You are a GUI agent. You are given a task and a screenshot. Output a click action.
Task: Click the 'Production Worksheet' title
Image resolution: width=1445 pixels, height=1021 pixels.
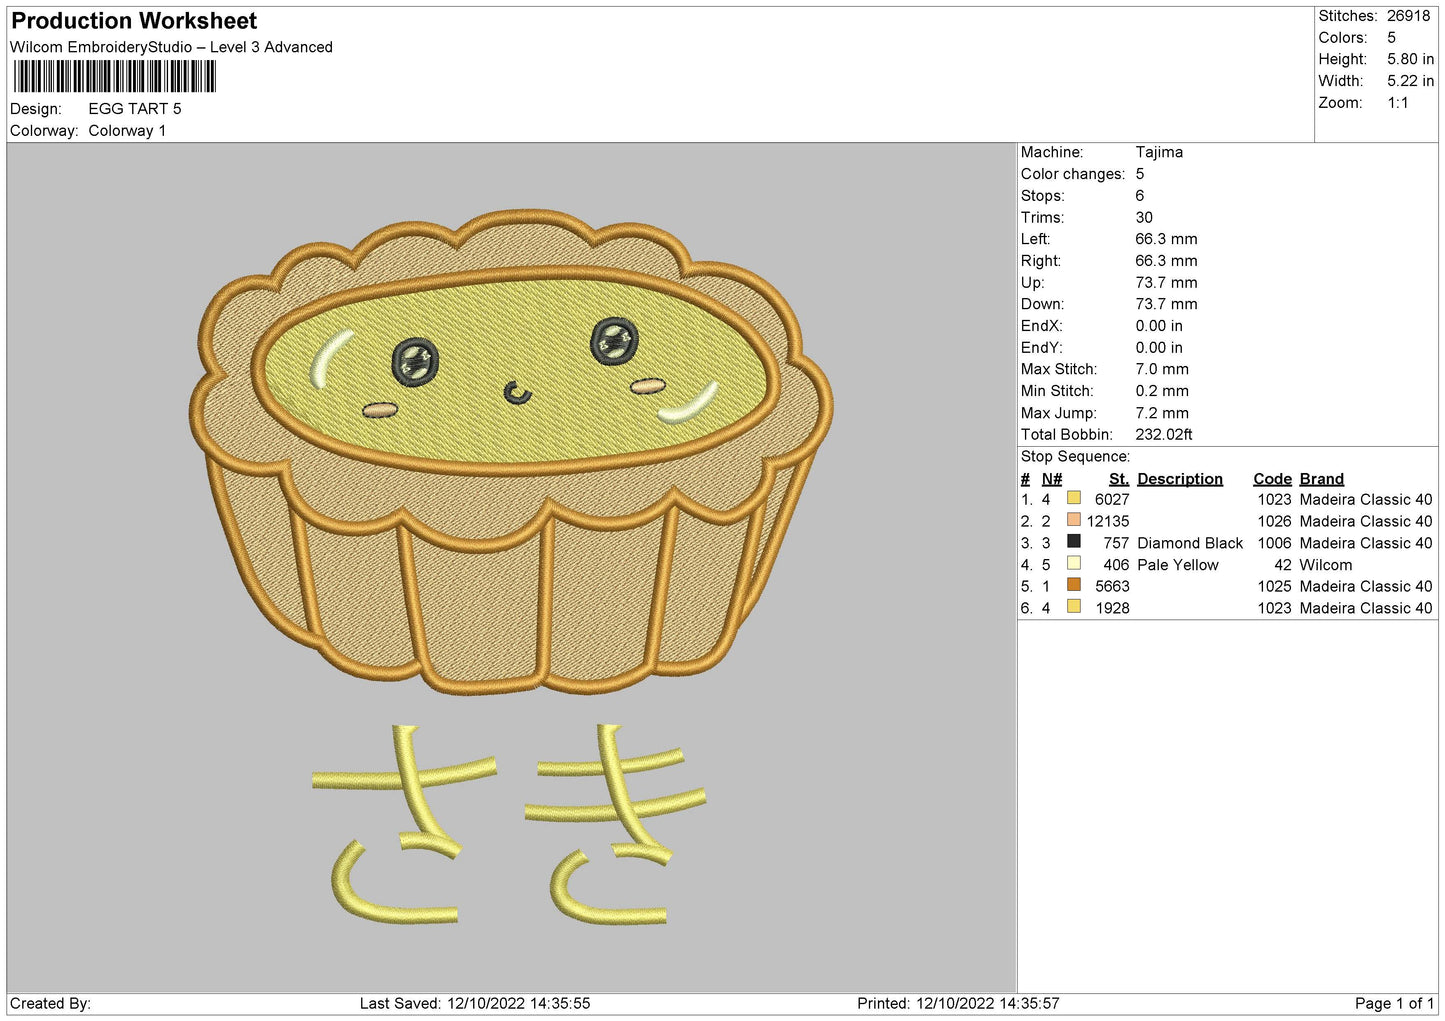(x=134, y=21)
